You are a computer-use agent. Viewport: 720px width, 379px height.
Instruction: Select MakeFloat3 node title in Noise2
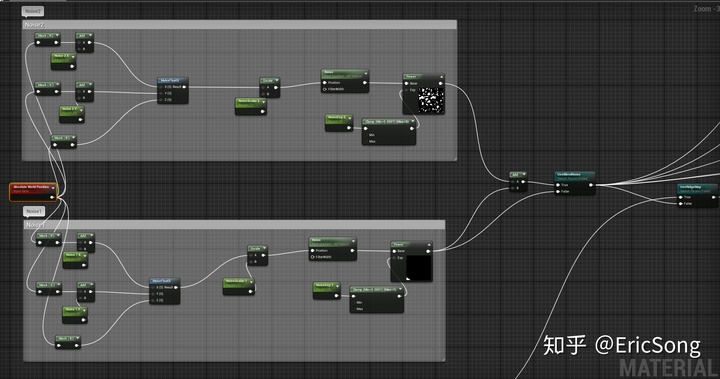169,80
